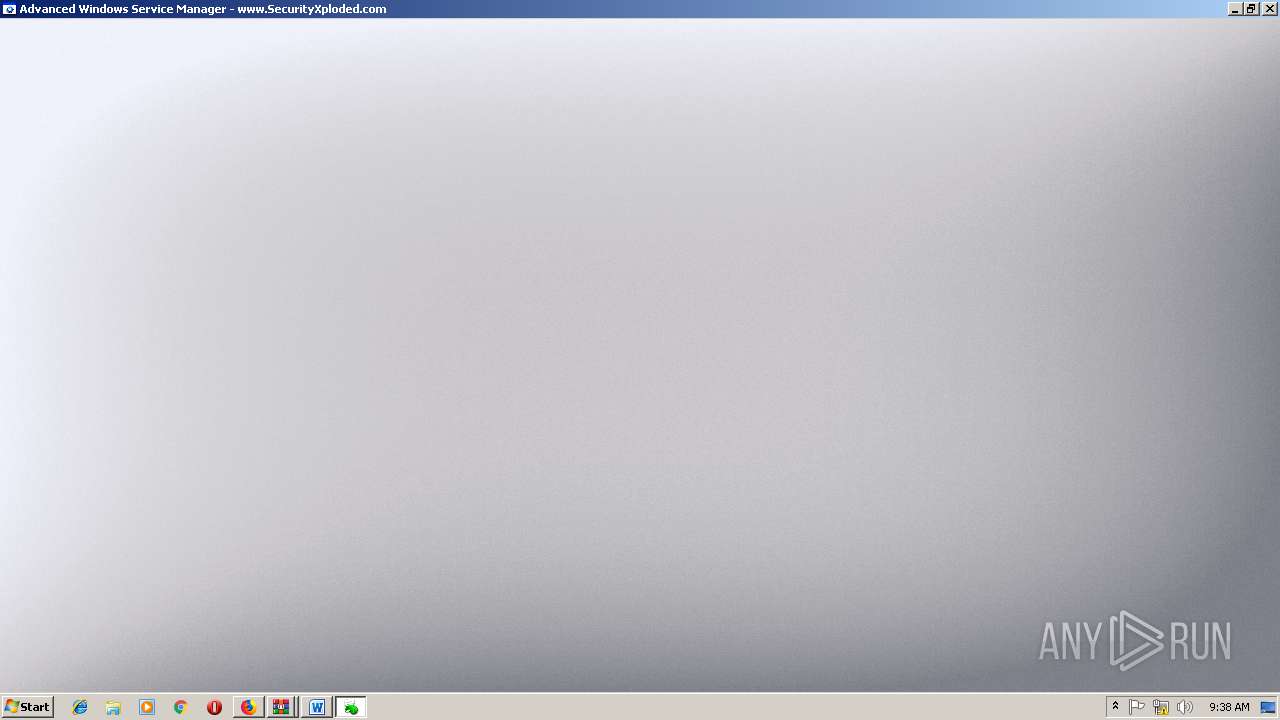Open network status tray icon
The width and height of the screenshot is (1280, 720).
pyautogui.click(x=1161, y=707)
